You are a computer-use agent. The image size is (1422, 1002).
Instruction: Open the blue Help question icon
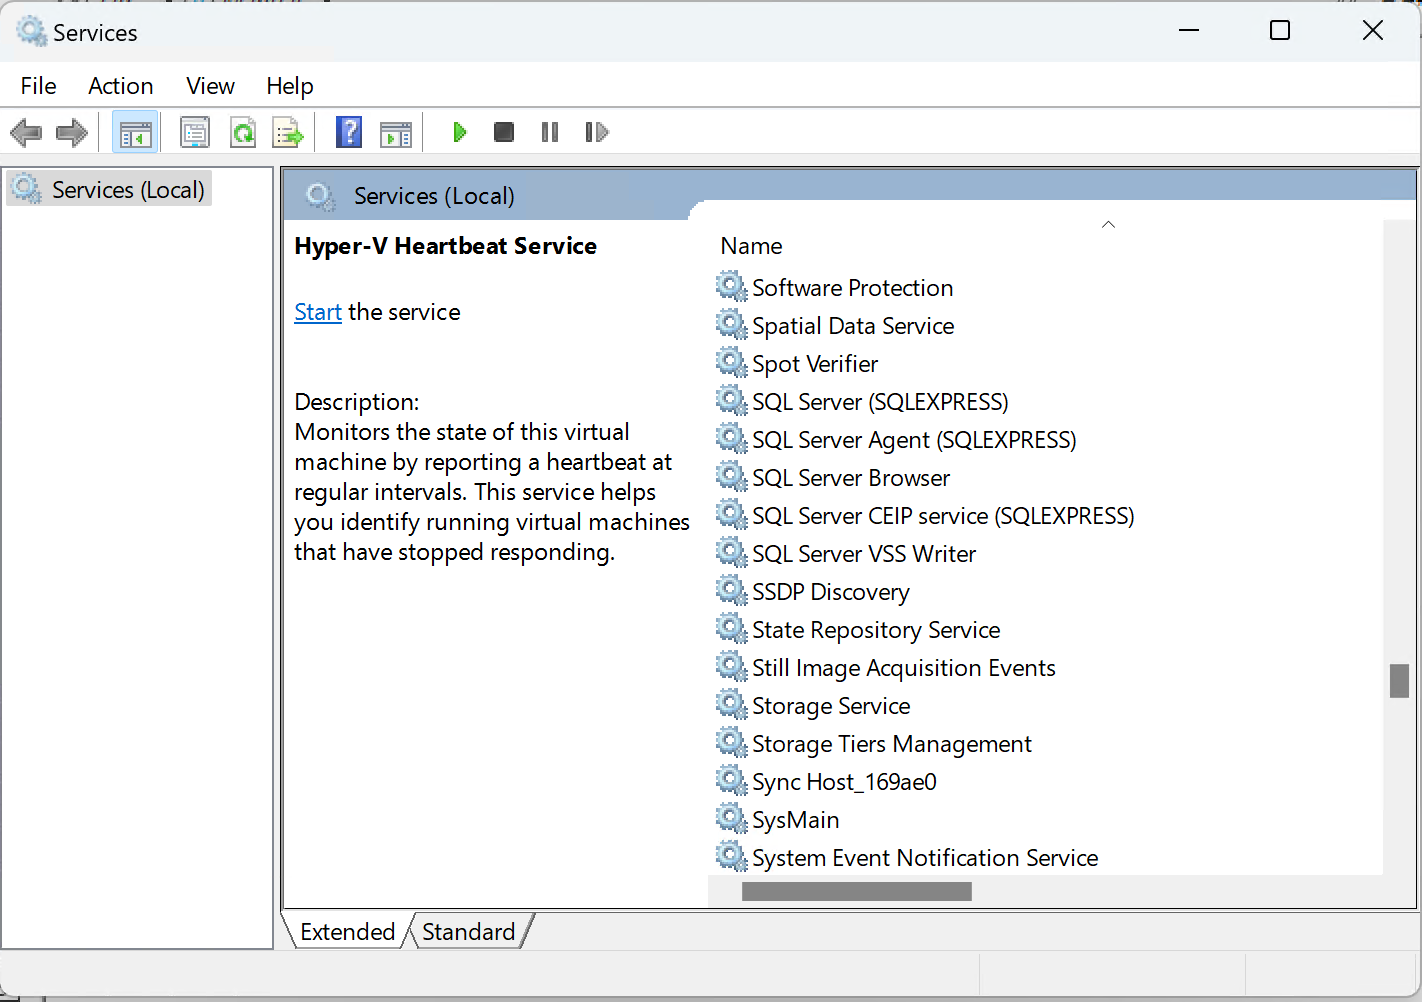(x=349, y=132)
